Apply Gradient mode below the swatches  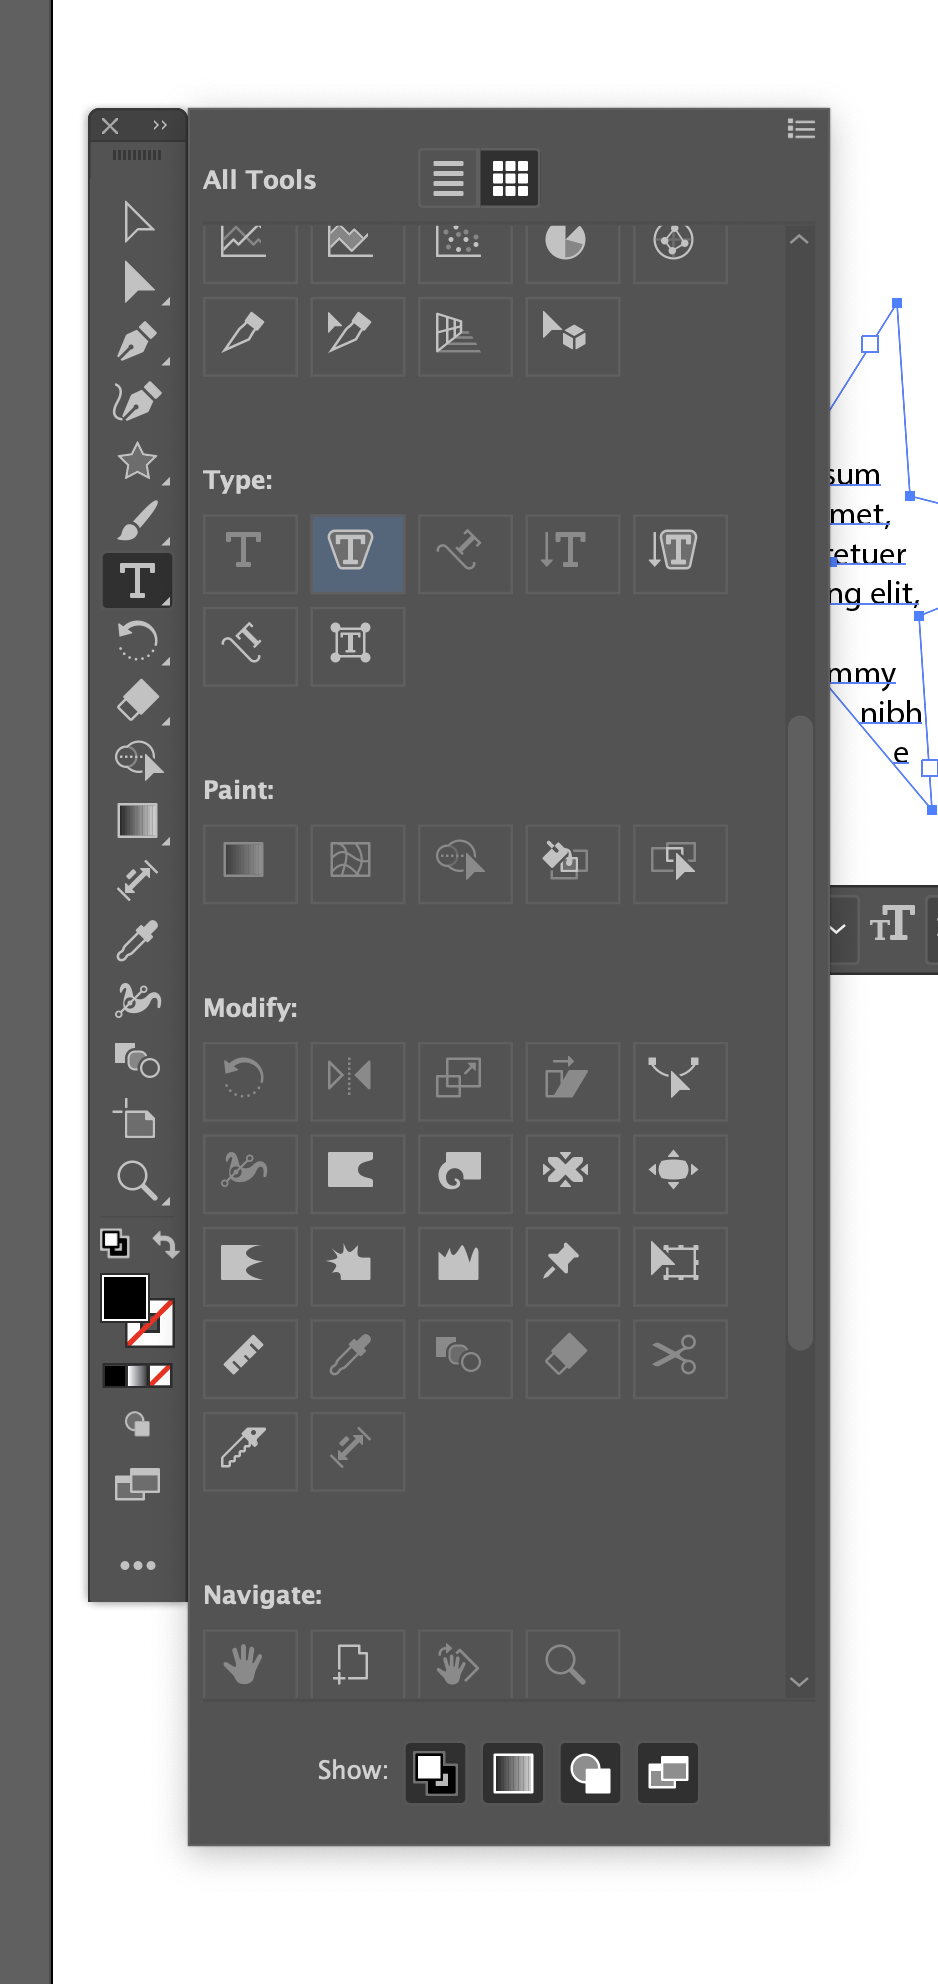coord(138,1376)
